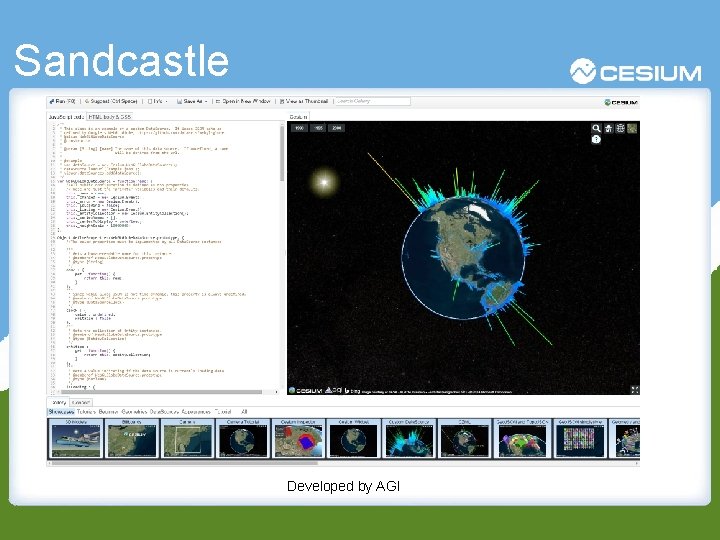Open the GeoJSON and TopoJSON thumbnail
720x540 pixels.
tap(522, 438)
